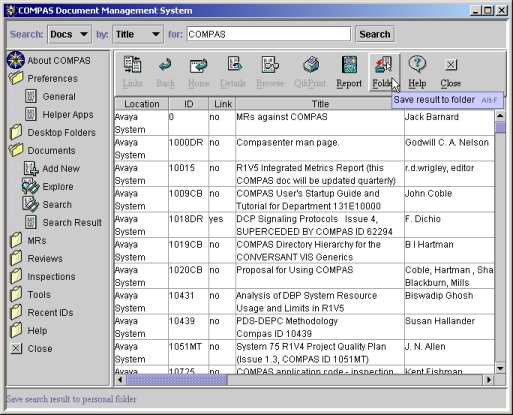Select the System 75 R1V4 Project Quality Plan row
513x415 pixels.
click(x=304, y=353)
